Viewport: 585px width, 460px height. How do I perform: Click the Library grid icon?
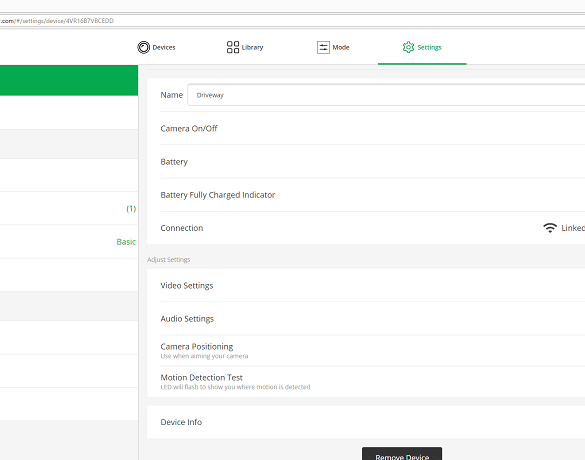click(x=233, y=47)
